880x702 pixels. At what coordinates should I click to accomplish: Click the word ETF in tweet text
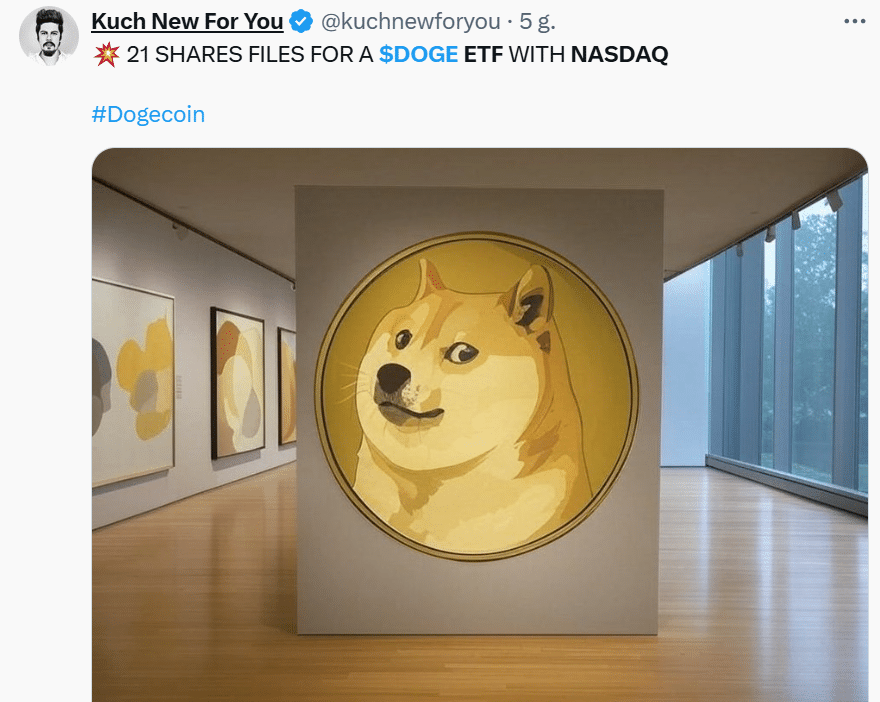click(483, 54)
